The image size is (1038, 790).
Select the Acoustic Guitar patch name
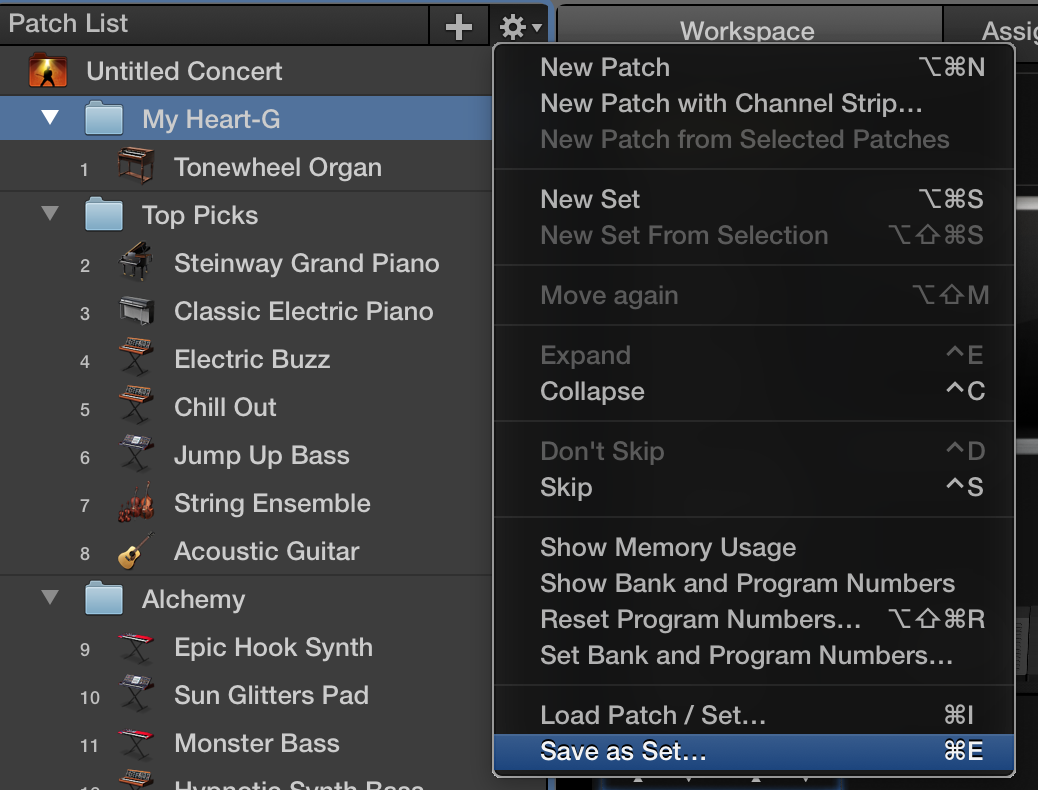tap(267, 551)
